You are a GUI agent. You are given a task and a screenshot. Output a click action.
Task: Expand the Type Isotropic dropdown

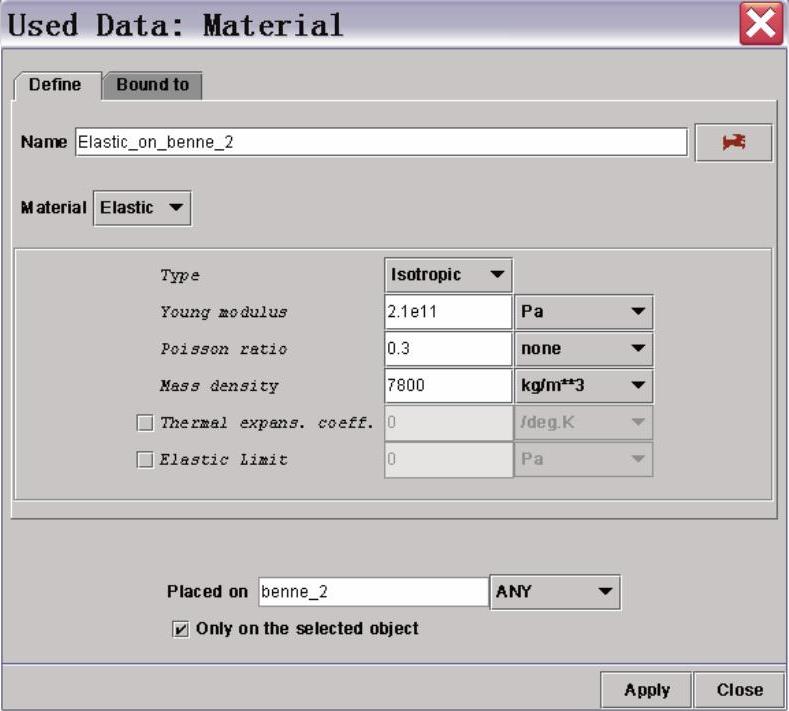click(448, 274)
